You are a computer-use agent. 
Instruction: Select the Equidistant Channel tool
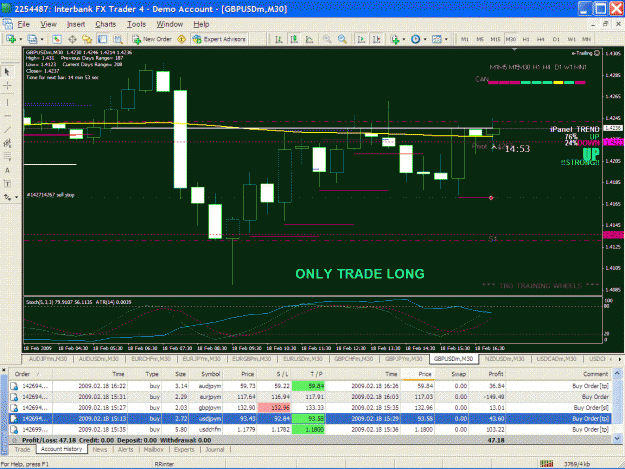(7, 143)
